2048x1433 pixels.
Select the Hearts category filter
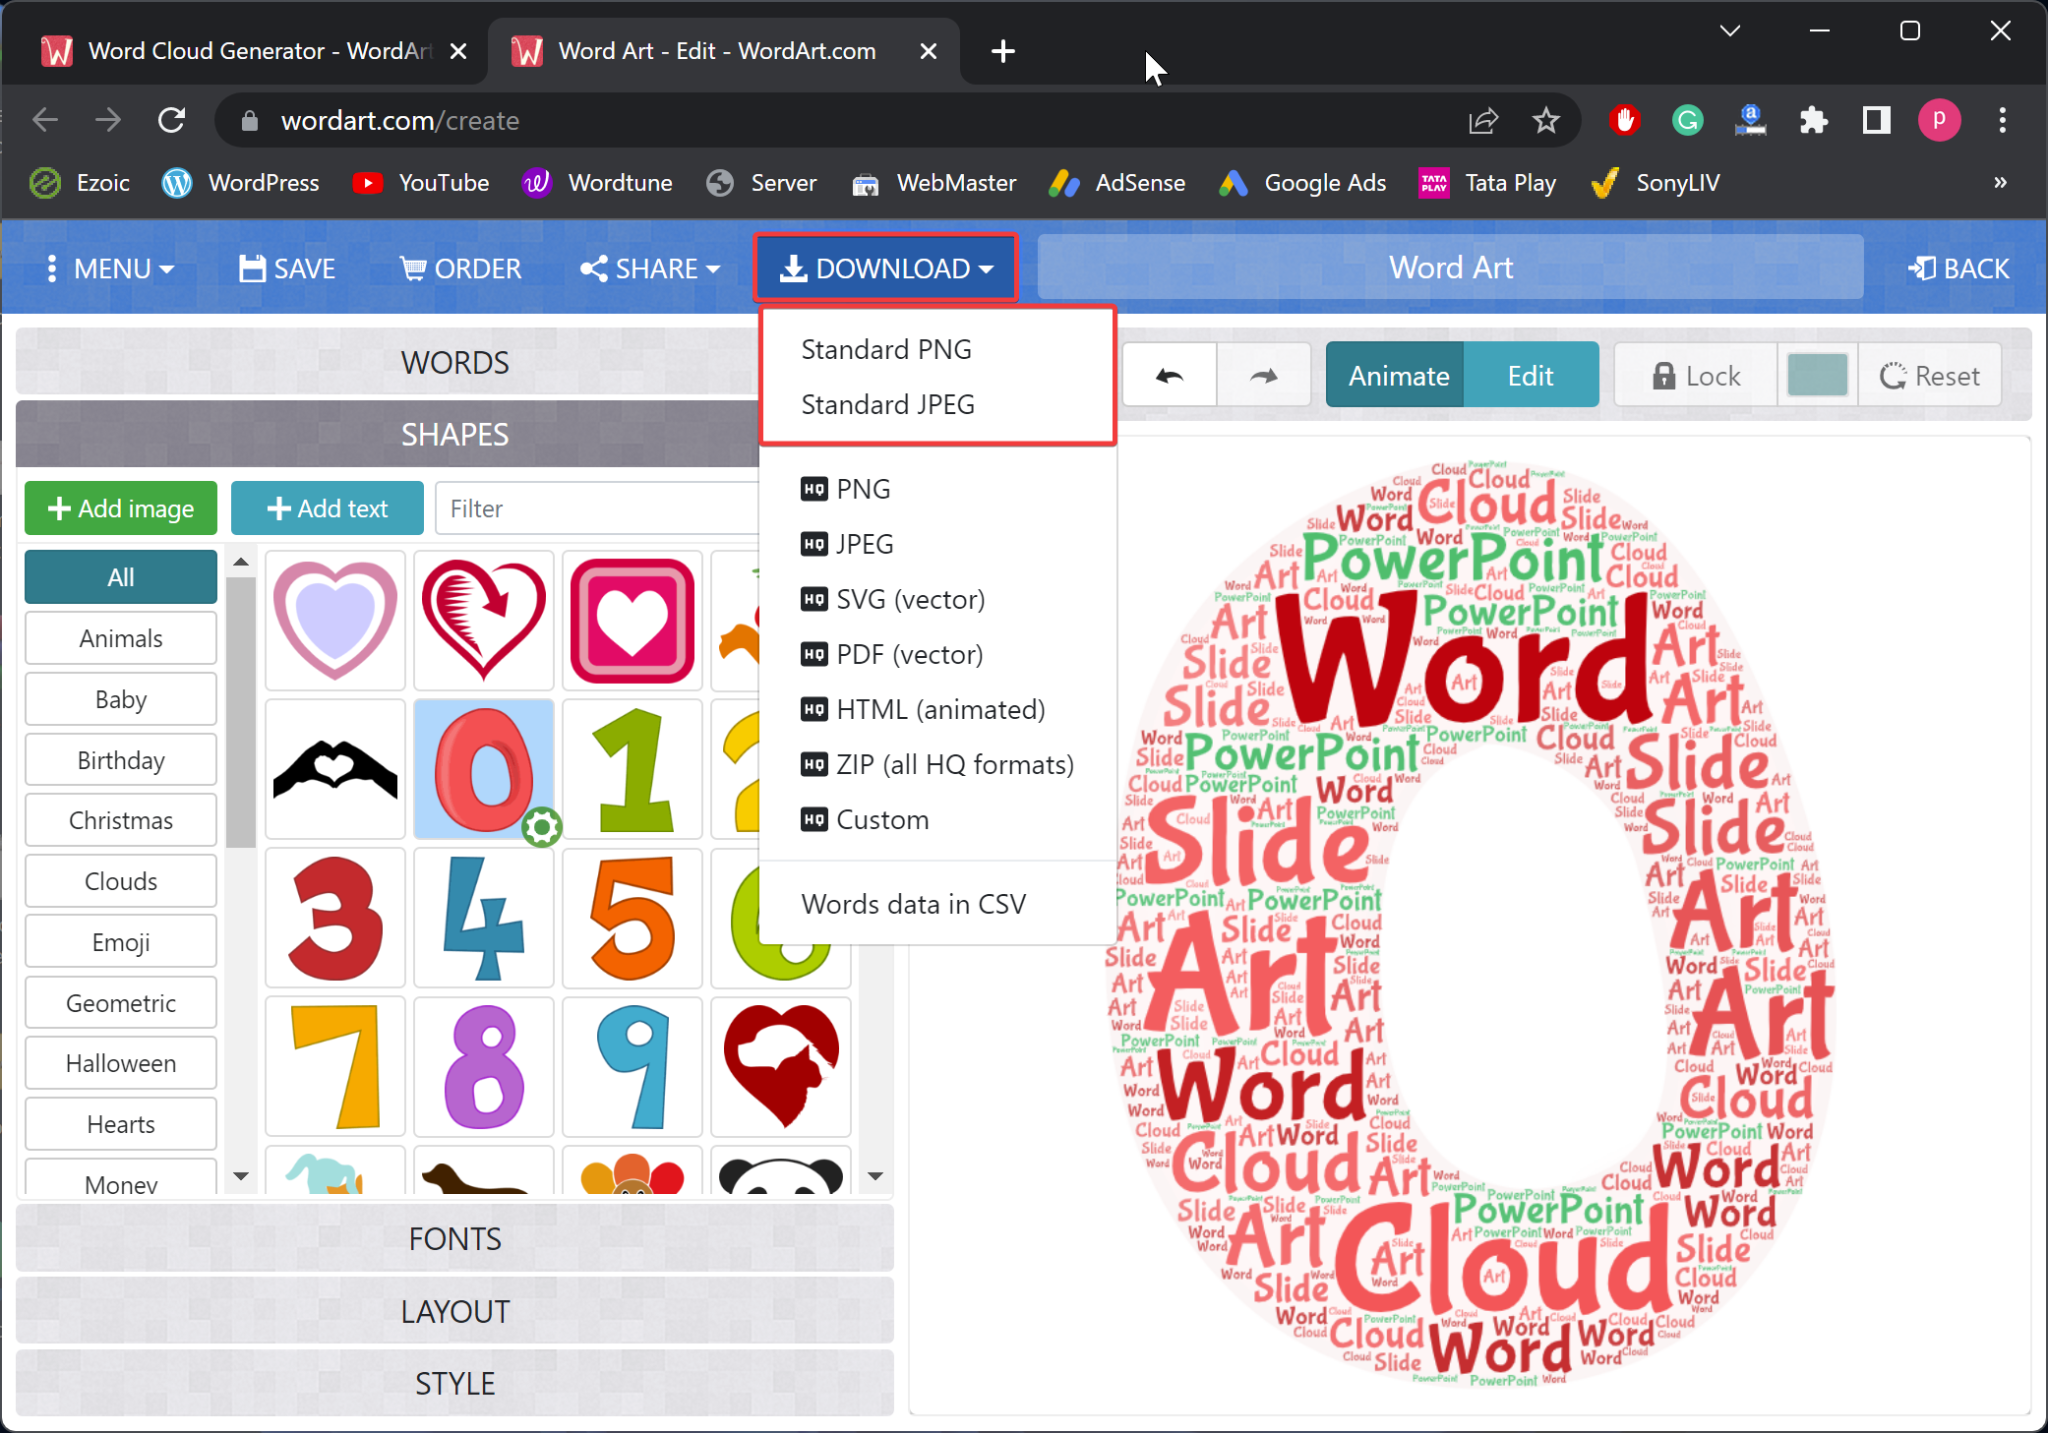click(x=120, y=1125)
